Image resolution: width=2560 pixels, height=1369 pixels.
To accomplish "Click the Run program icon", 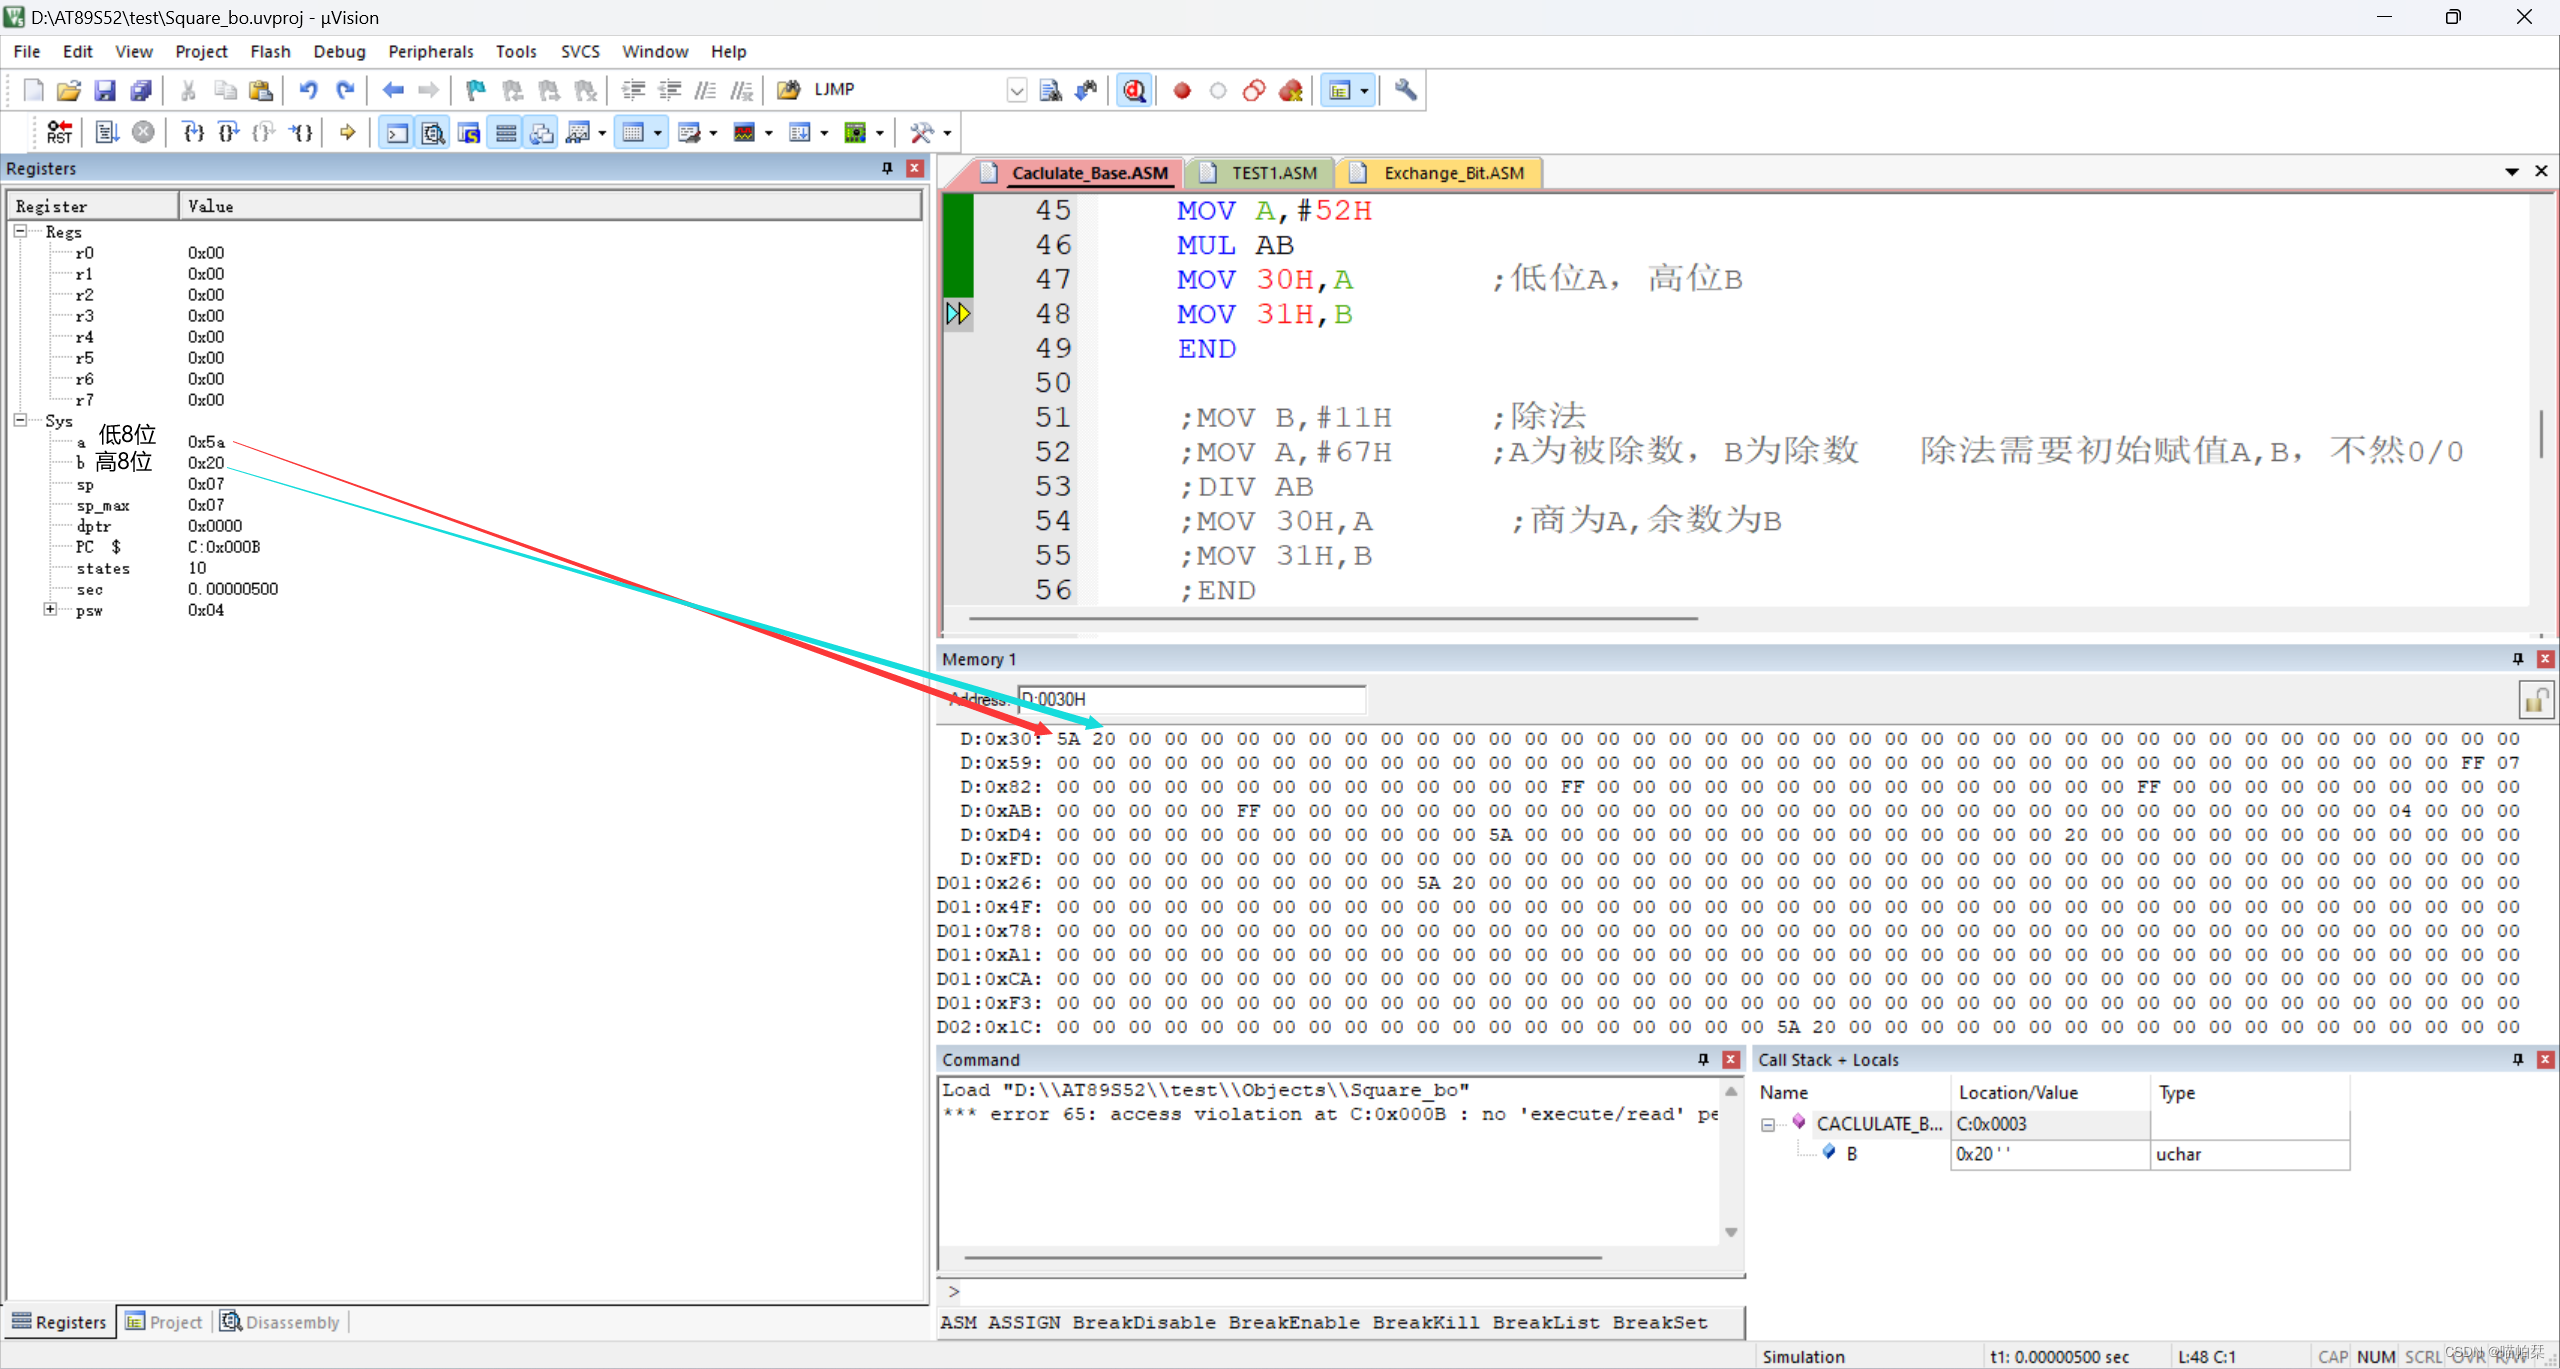I will 107,132.
